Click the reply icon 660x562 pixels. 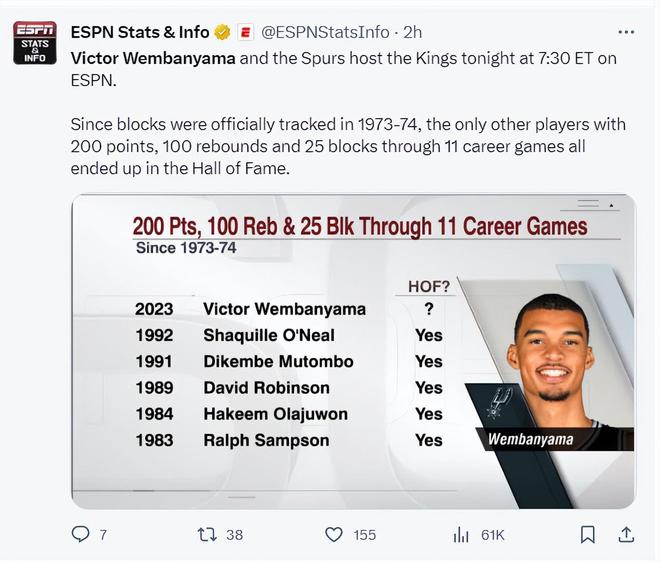[x=81, y=535]
